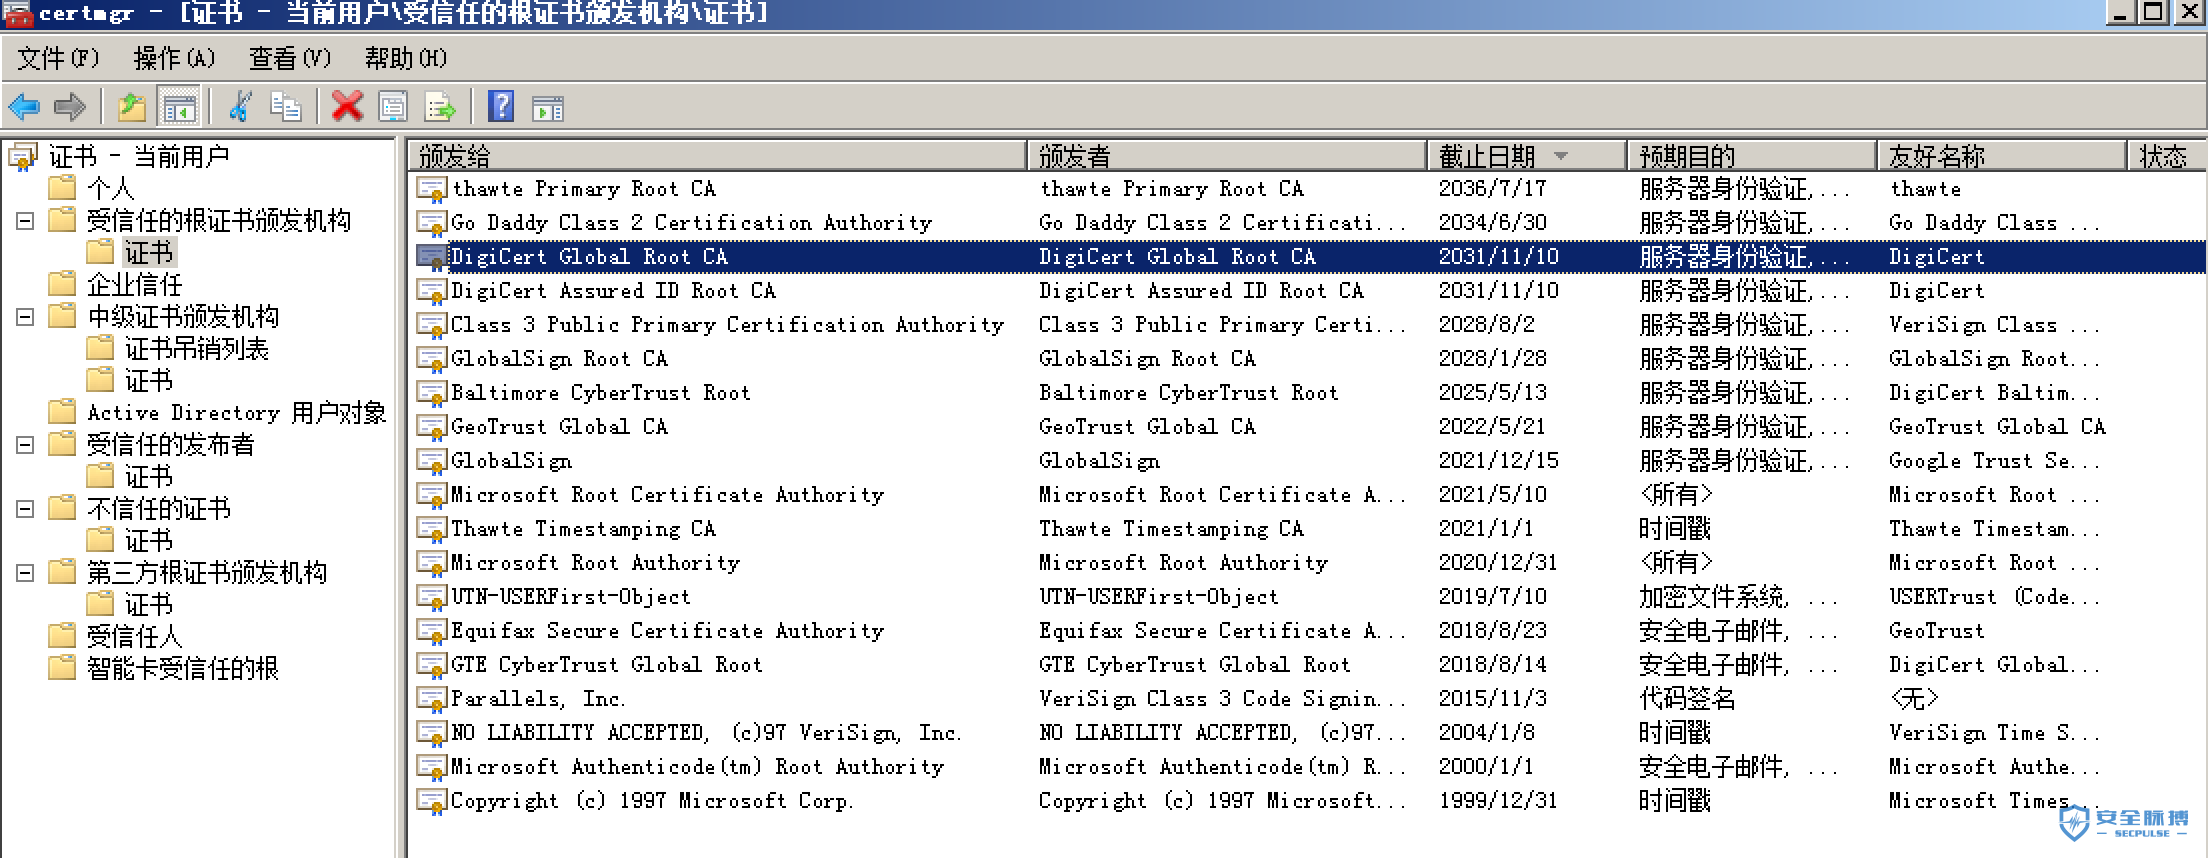The image size is (2208, 858).
Task: Sort by the 颁发给 column header
Action: pyautogui.click(x=718, y=156)
